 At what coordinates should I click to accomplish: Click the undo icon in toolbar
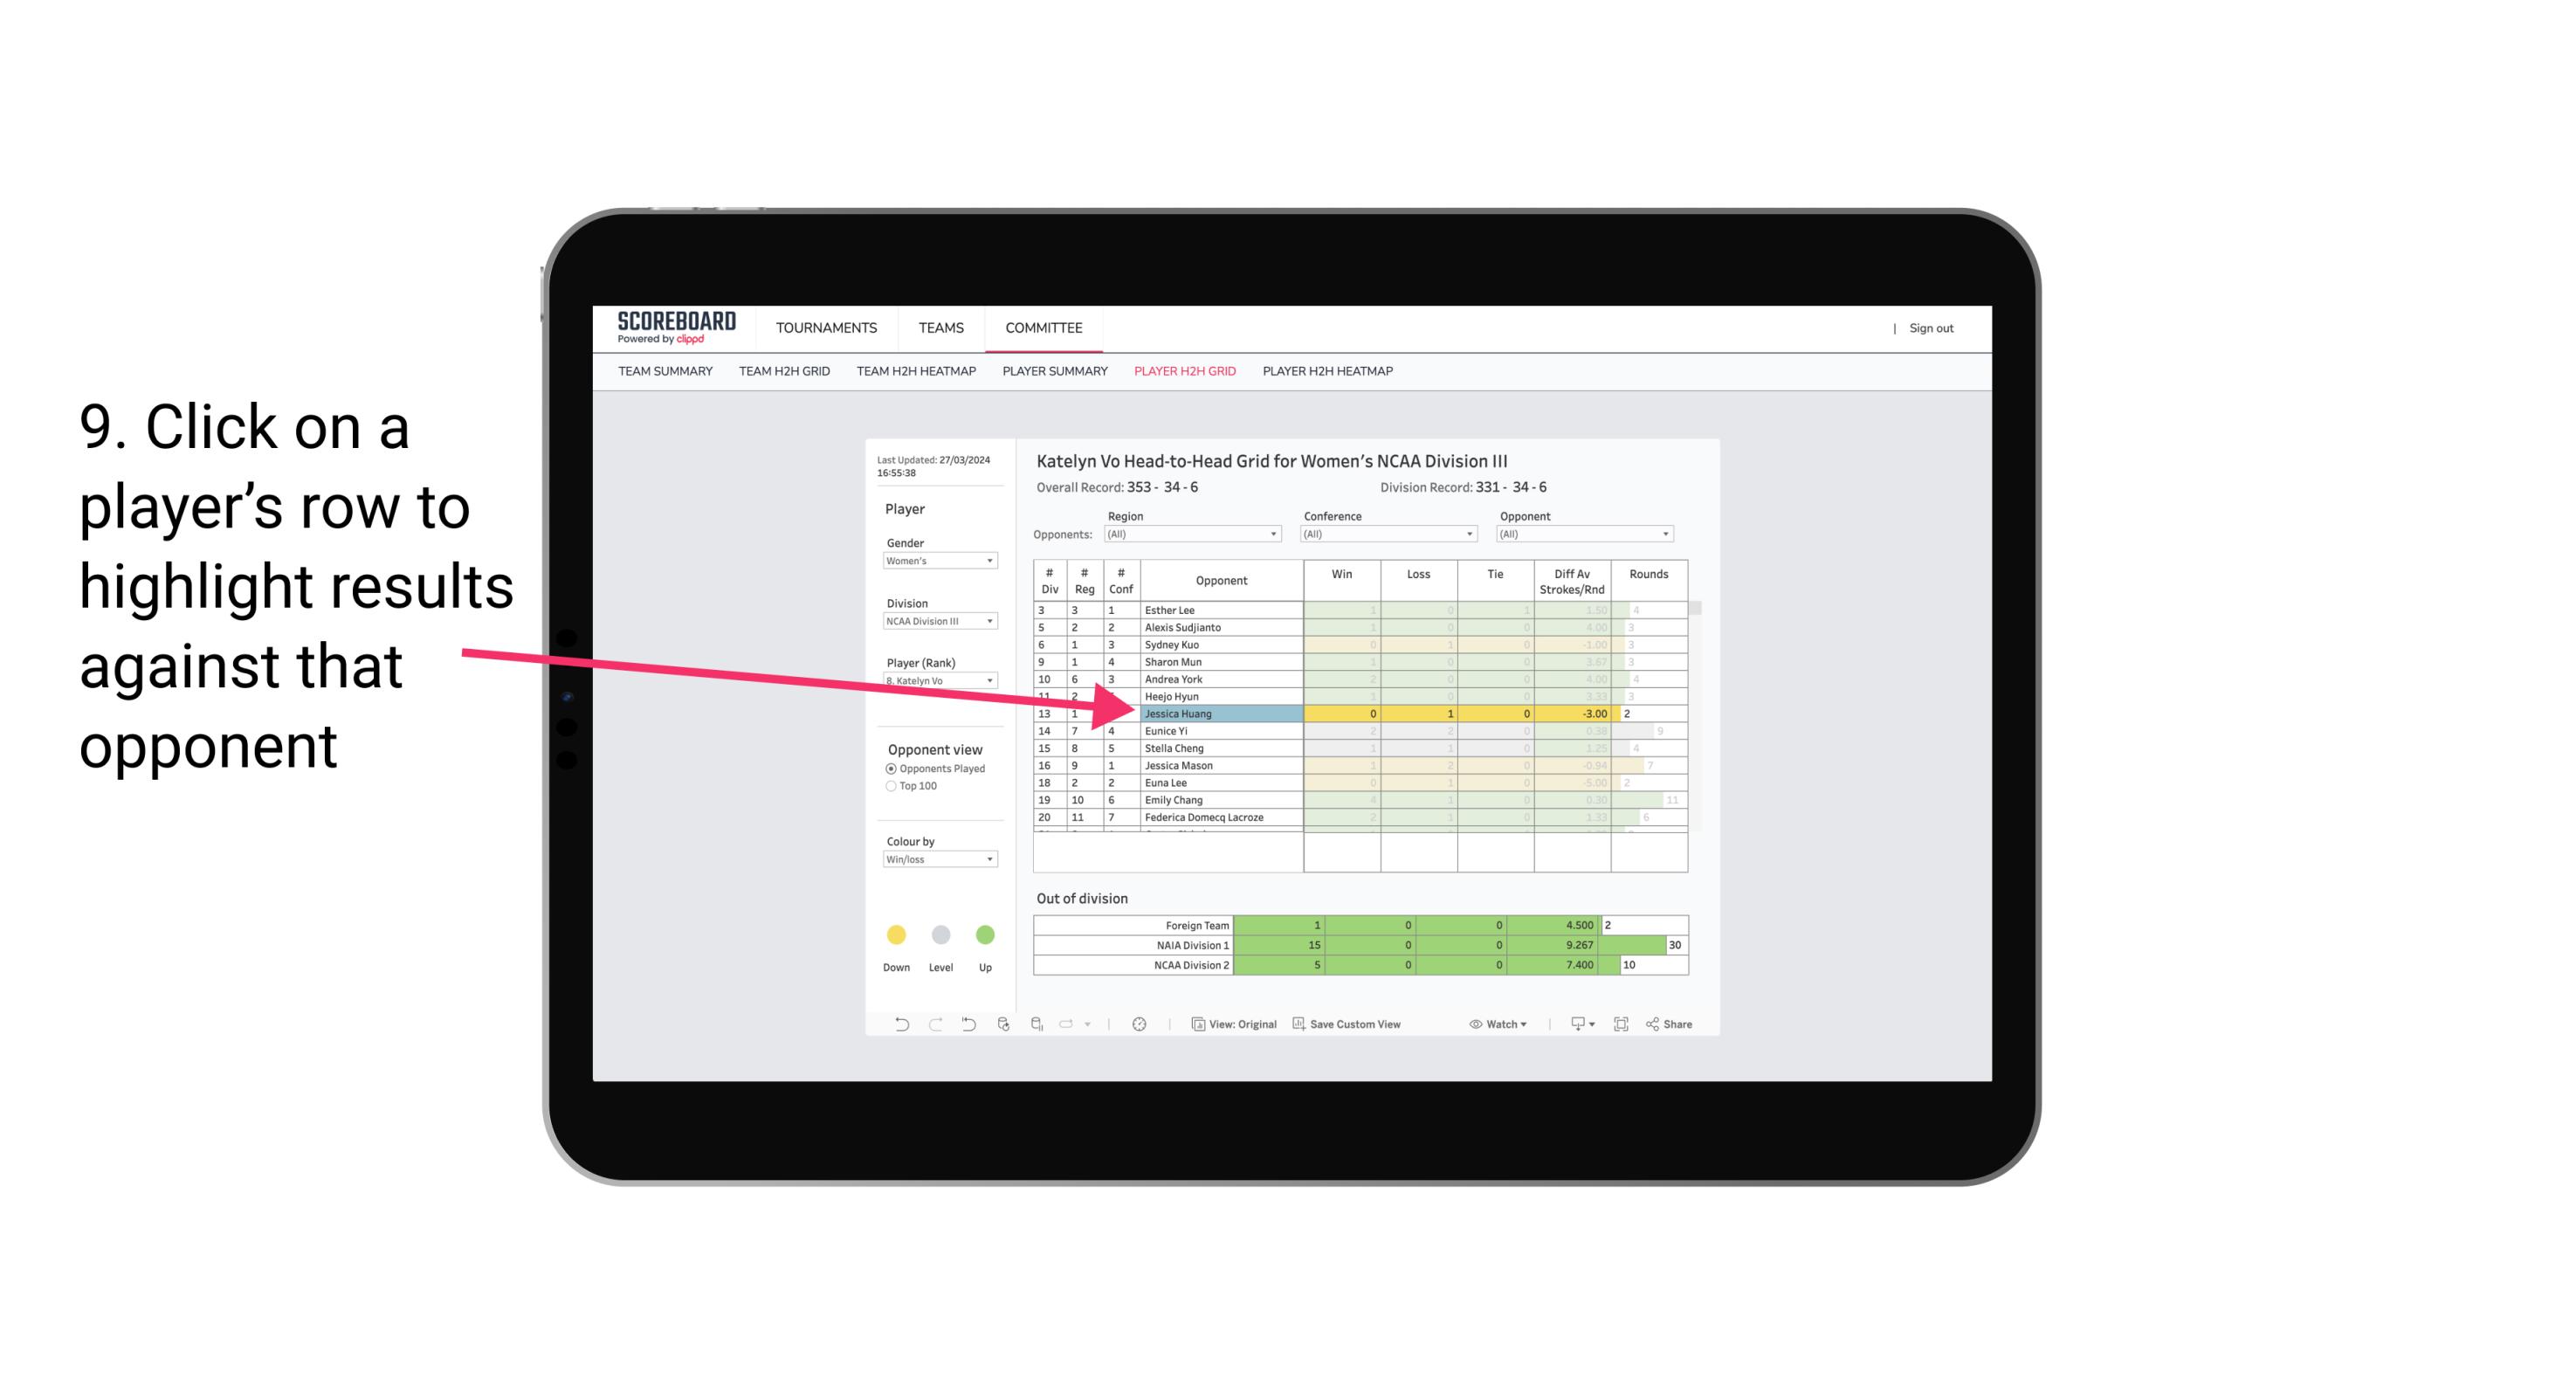[894, 1026]
